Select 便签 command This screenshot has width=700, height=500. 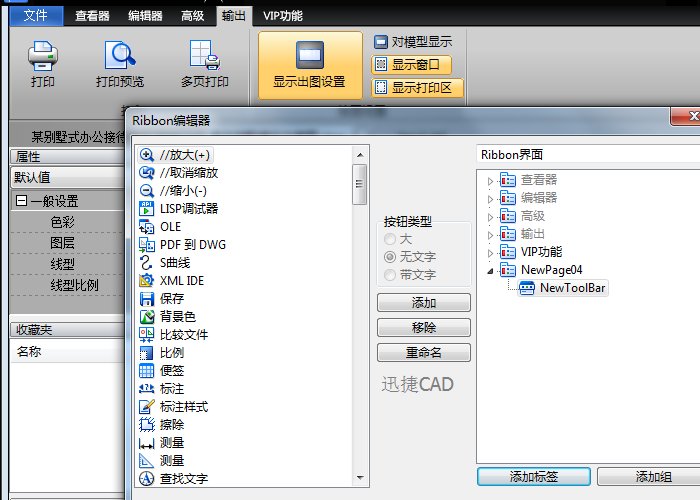(x=161, y=371)
